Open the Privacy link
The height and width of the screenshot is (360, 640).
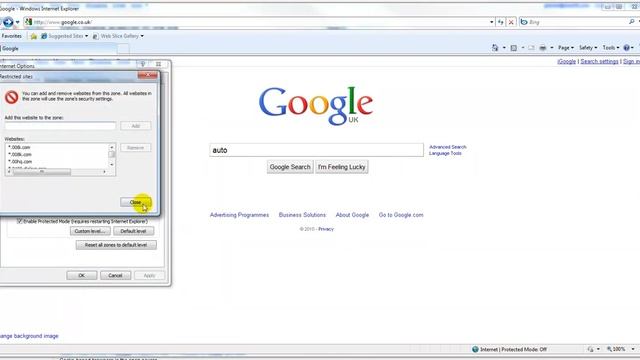click(x=326, y=229)
